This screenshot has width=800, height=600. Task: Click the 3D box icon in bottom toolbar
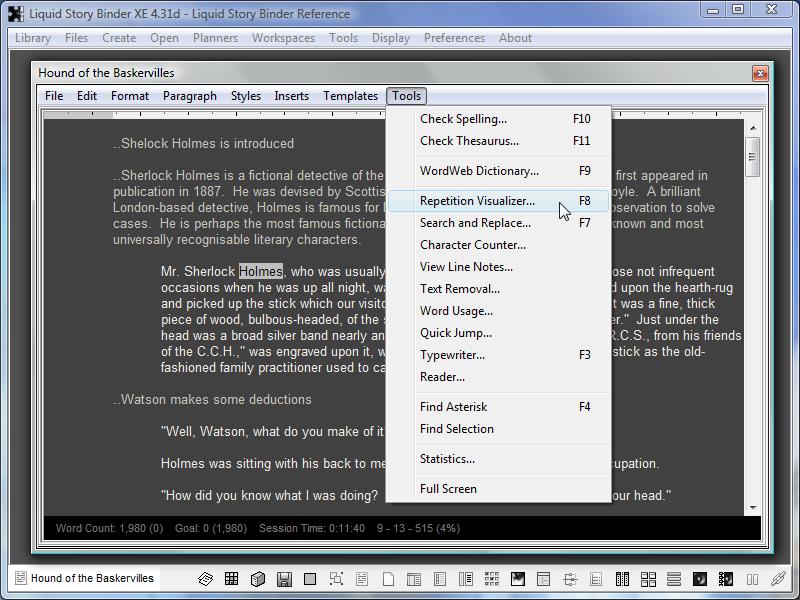click(x=257, y=579)
